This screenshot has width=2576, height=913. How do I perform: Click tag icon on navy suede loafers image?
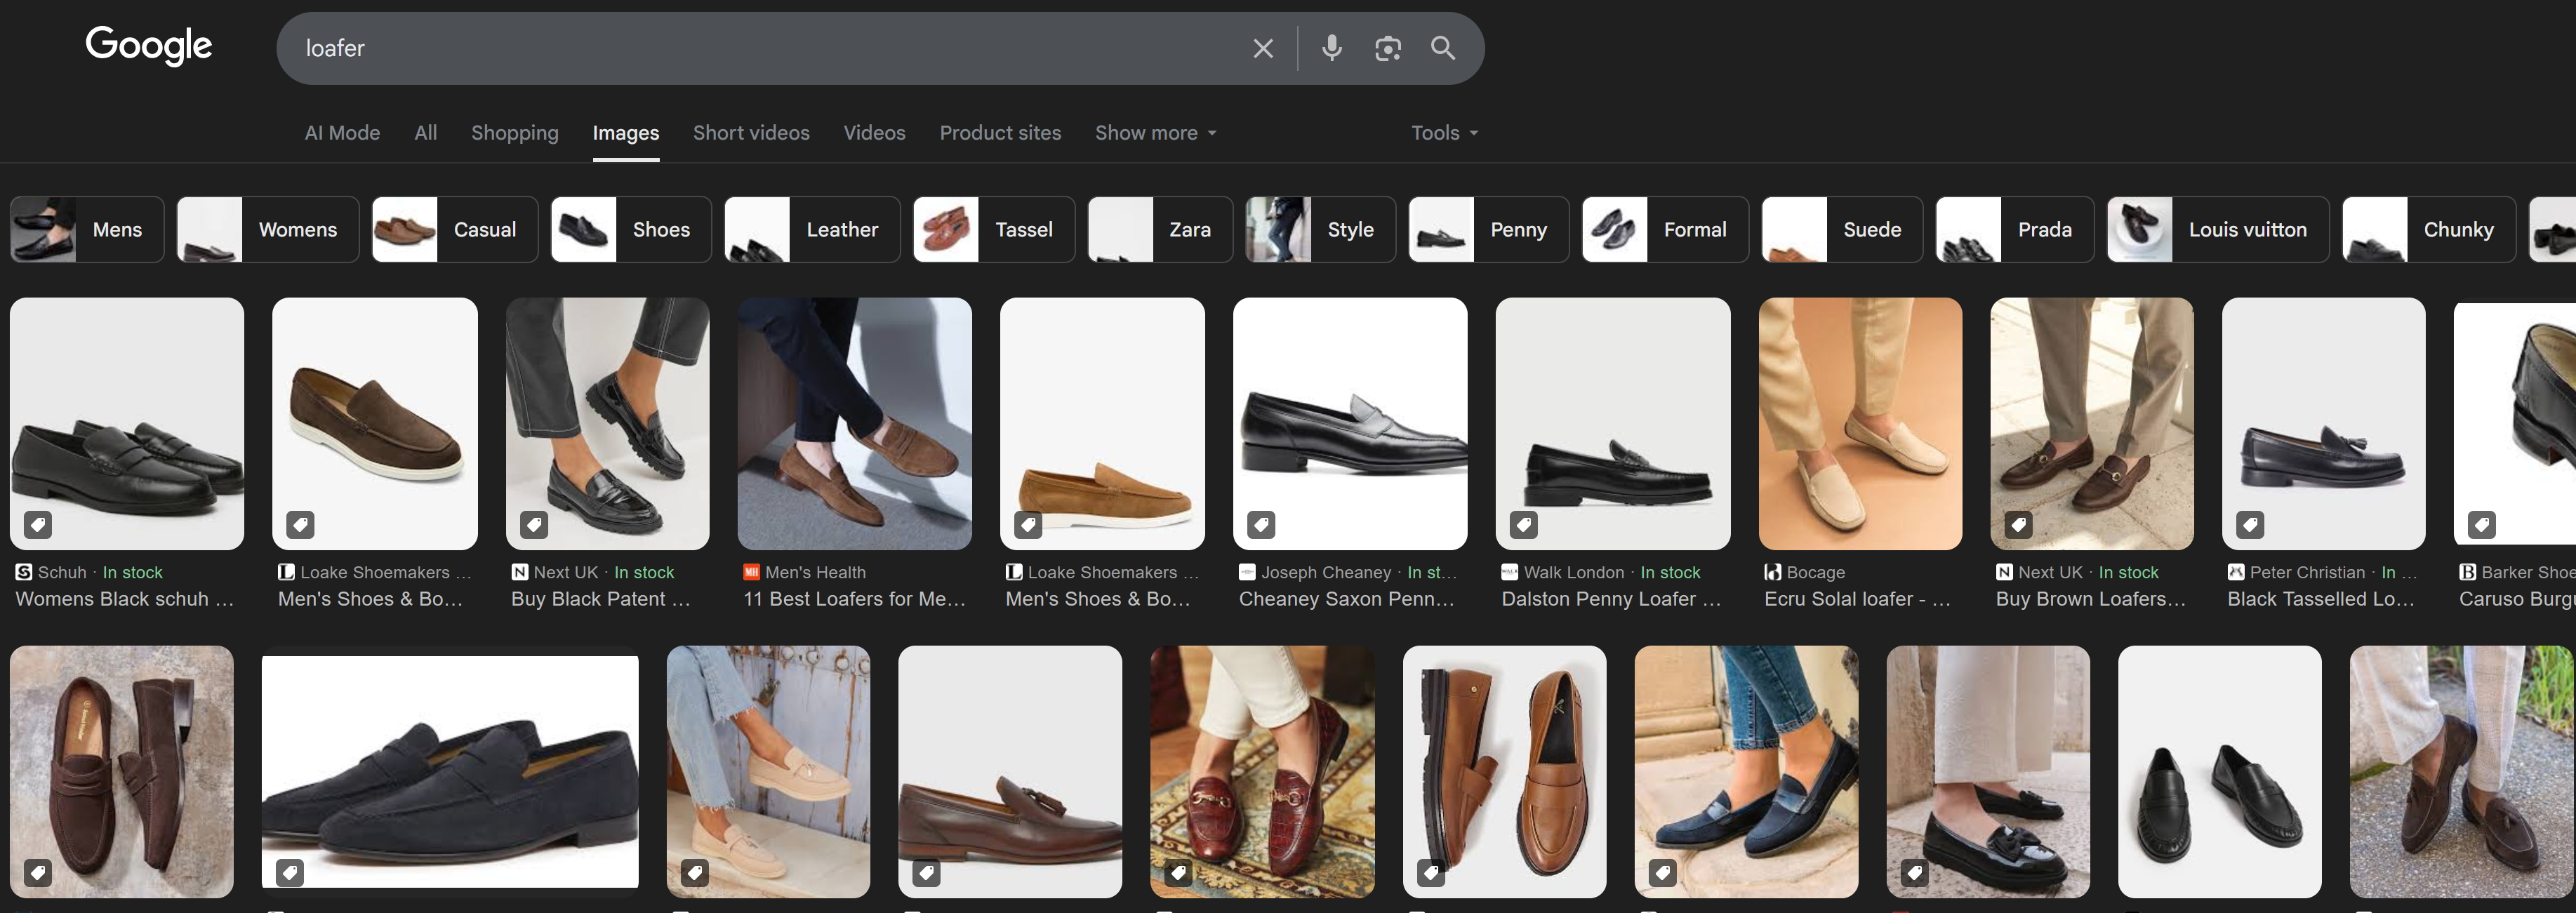[x=290, y=872]
